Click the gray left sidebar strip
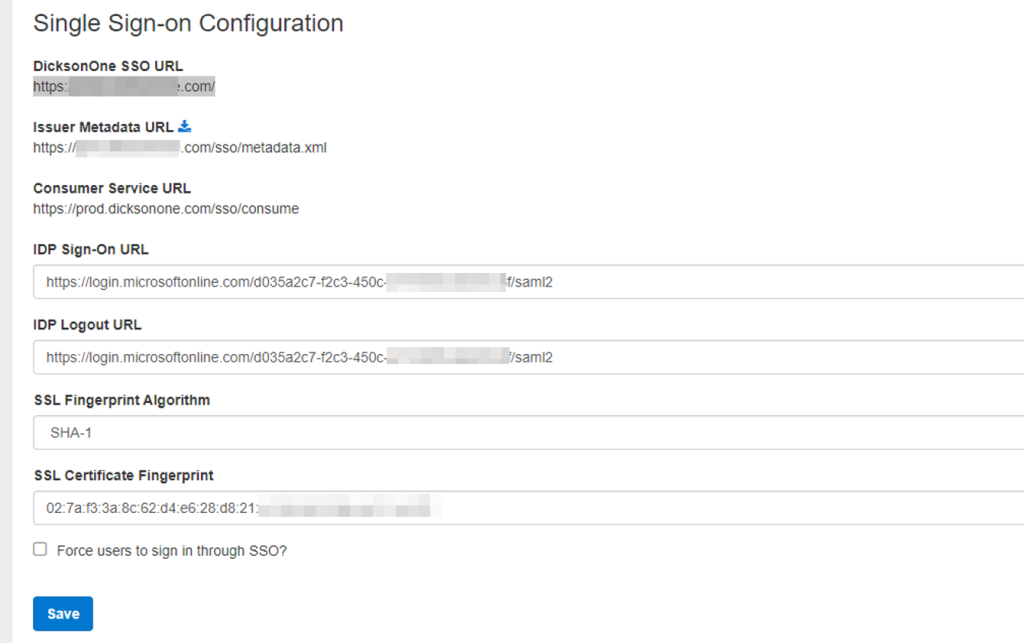 click(5, 320)
